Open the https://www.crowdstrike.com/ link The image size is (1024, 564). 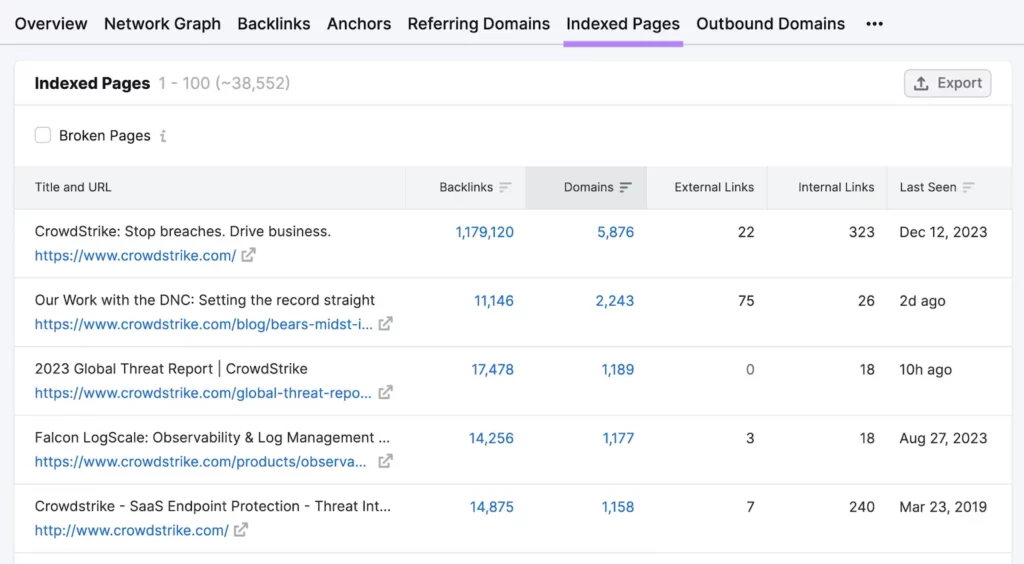coord(135,256)
